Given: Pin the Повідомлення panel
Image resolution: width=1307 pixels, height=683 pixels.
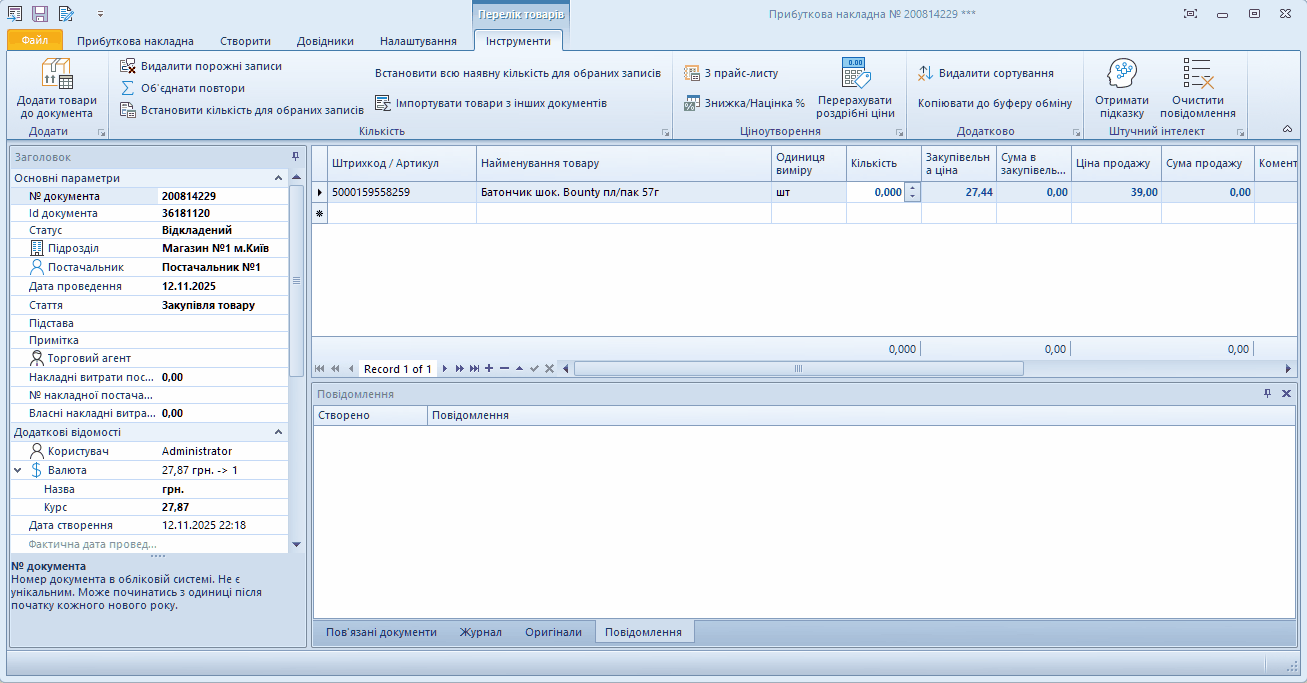Looking at the screenshot, I should click(x=1267, y=394).
